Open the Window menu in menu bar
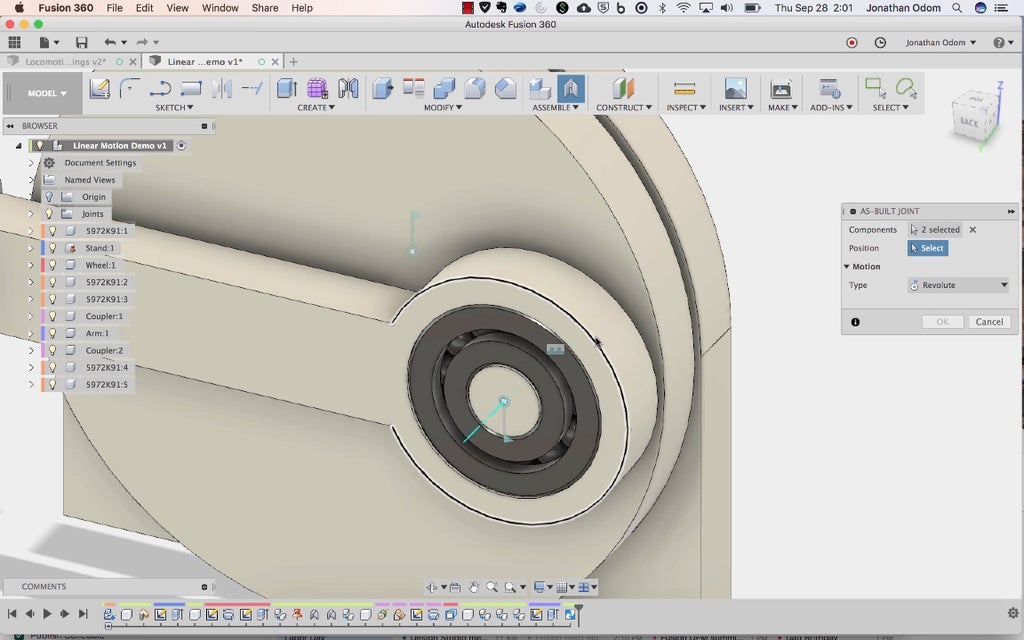 tap(220, 8)
